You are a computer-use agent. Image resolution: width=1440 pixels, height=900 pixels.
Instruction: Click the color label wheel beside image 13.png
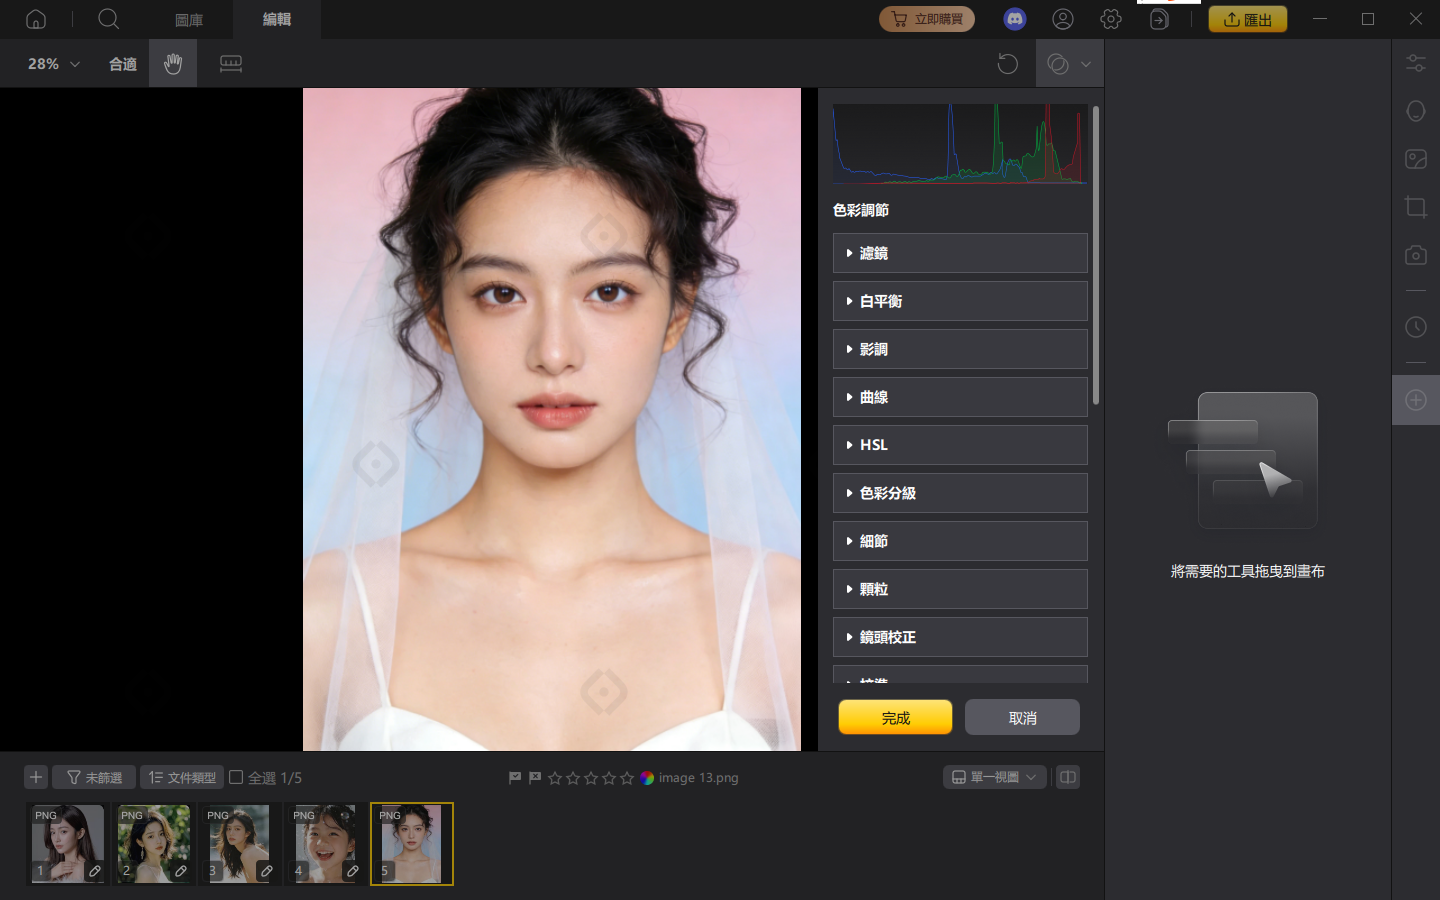click(646, 777)
